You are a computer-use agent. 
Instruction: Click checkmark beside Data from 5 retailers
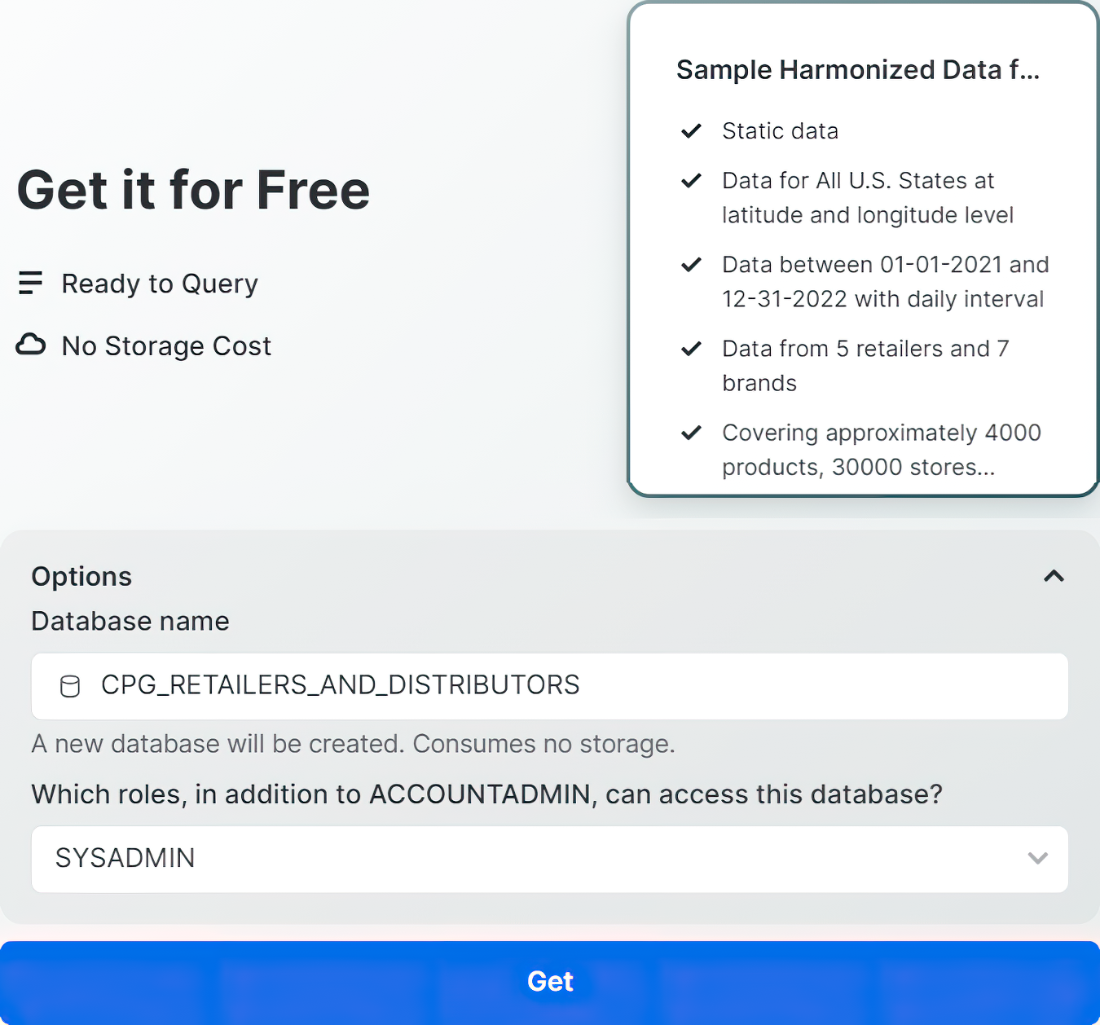tap(691, 349)
